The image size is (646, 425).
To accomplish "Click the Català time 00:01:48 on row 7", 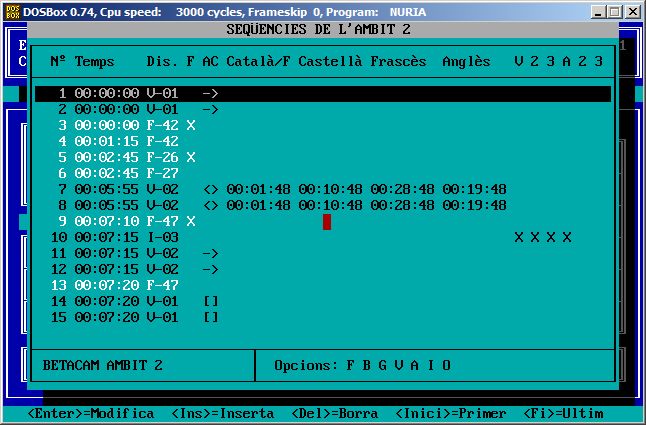I will [258, 189].
